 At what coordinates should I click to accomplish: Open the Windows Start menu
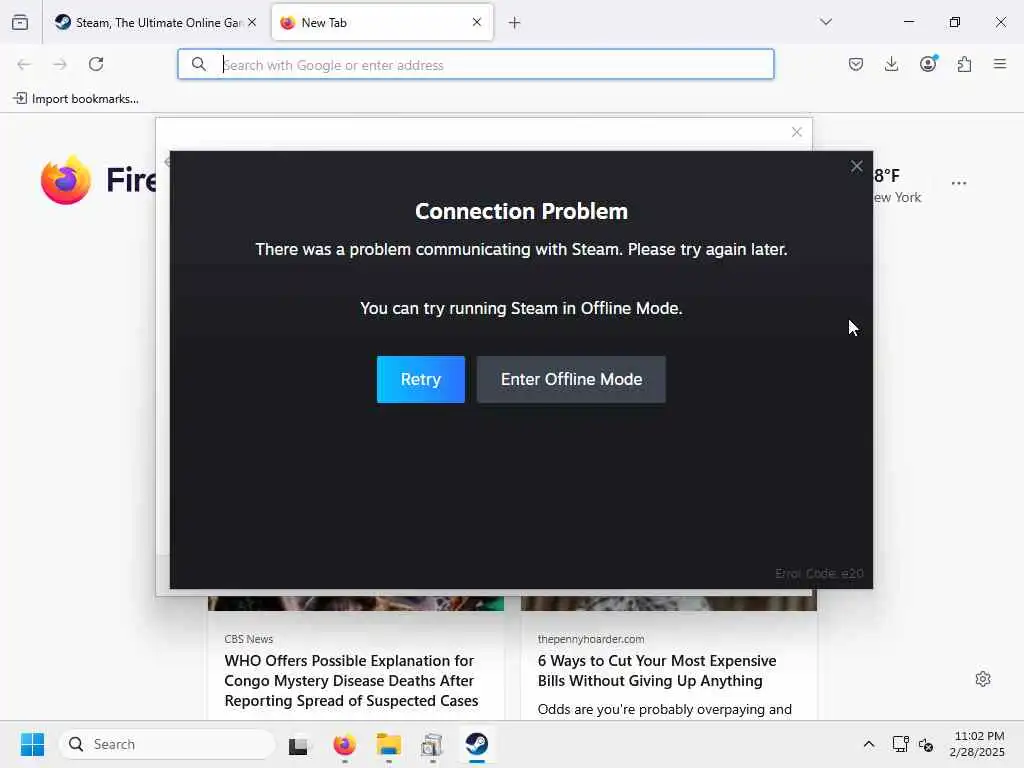pos(32,744)
